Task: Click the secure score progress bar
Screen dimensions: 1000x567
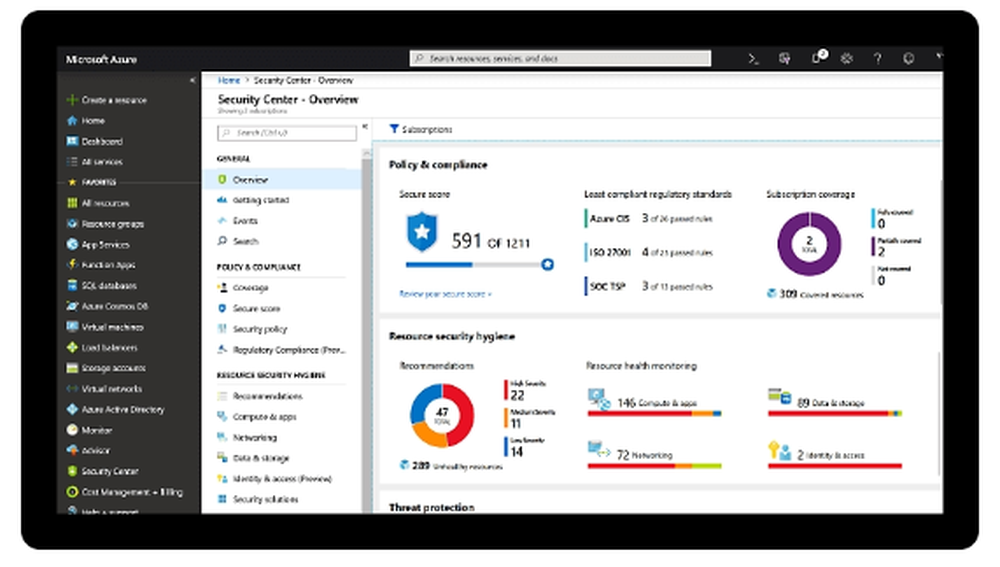Action: coord(479,265)
